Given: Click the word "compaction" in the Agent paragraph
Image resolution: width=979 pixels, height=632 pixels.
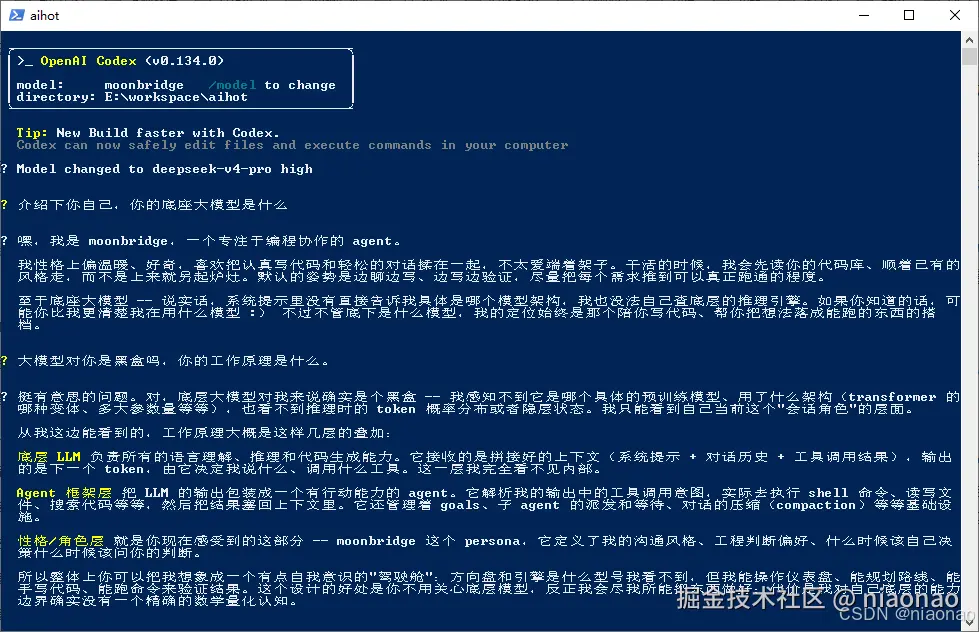Looking at the screenshot, I should coord(815,505).
